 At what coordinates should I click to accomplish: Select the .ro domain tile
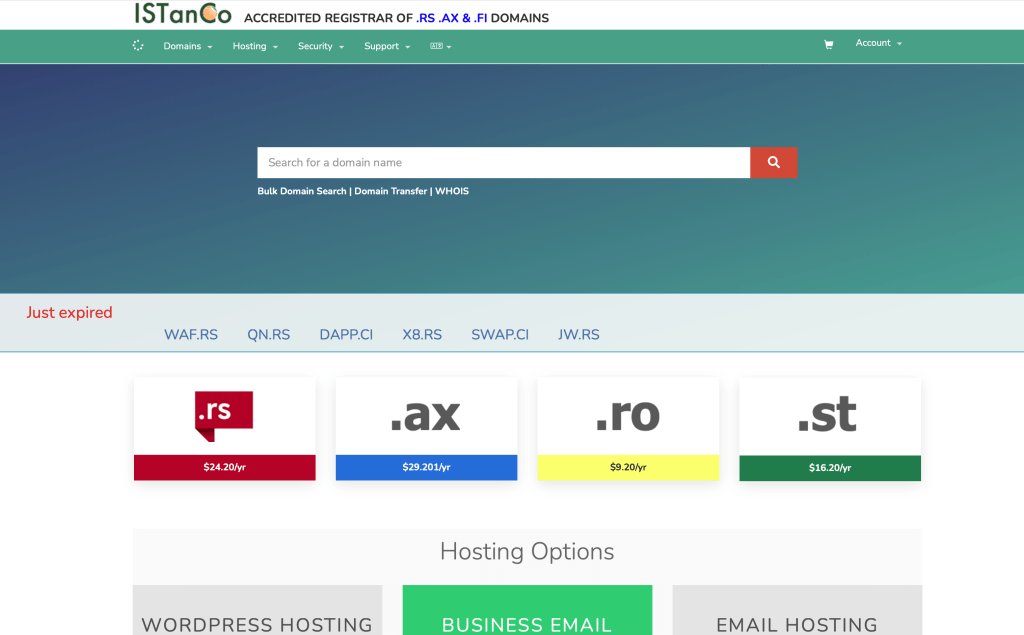pyautogui.click(x=628, y=416)
